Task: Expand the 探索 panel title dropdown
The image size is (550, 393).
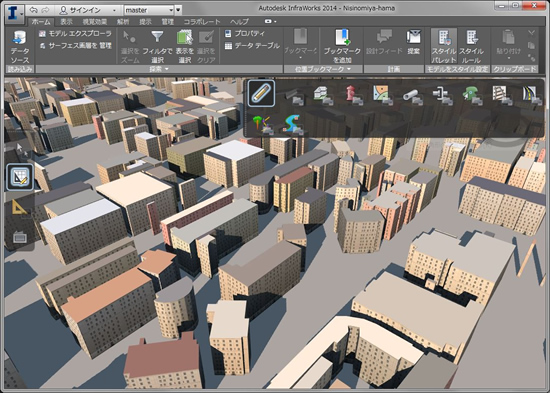Action: pyautogui.click(x=159, y=69)
